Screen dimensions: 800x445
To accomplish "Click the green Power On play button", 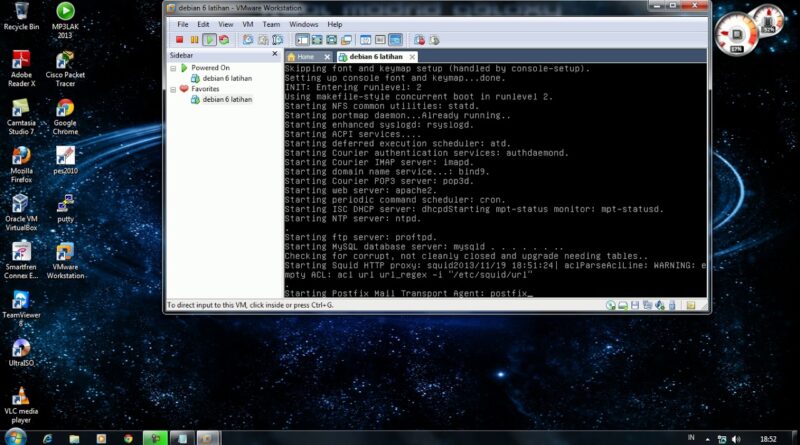I will tap(209, 40).
